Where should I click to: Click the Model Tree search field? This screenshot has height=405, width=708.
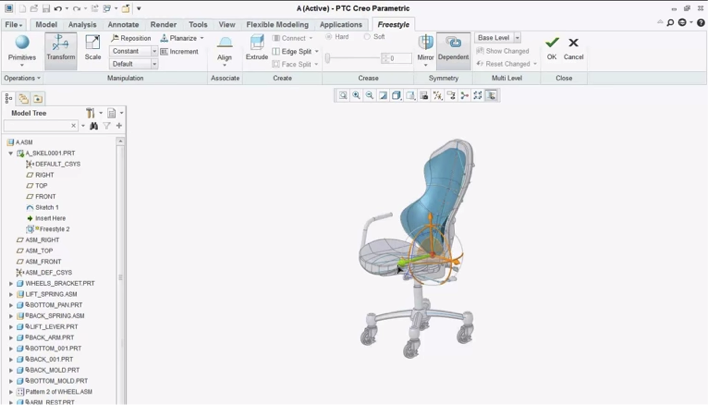click(x=40, y=126)
